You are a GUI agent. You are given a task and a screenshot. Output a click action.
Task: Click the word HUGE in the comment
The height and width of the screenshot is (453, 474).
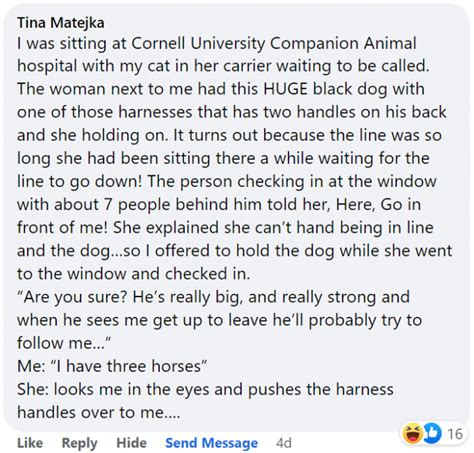tap(285, 89)
